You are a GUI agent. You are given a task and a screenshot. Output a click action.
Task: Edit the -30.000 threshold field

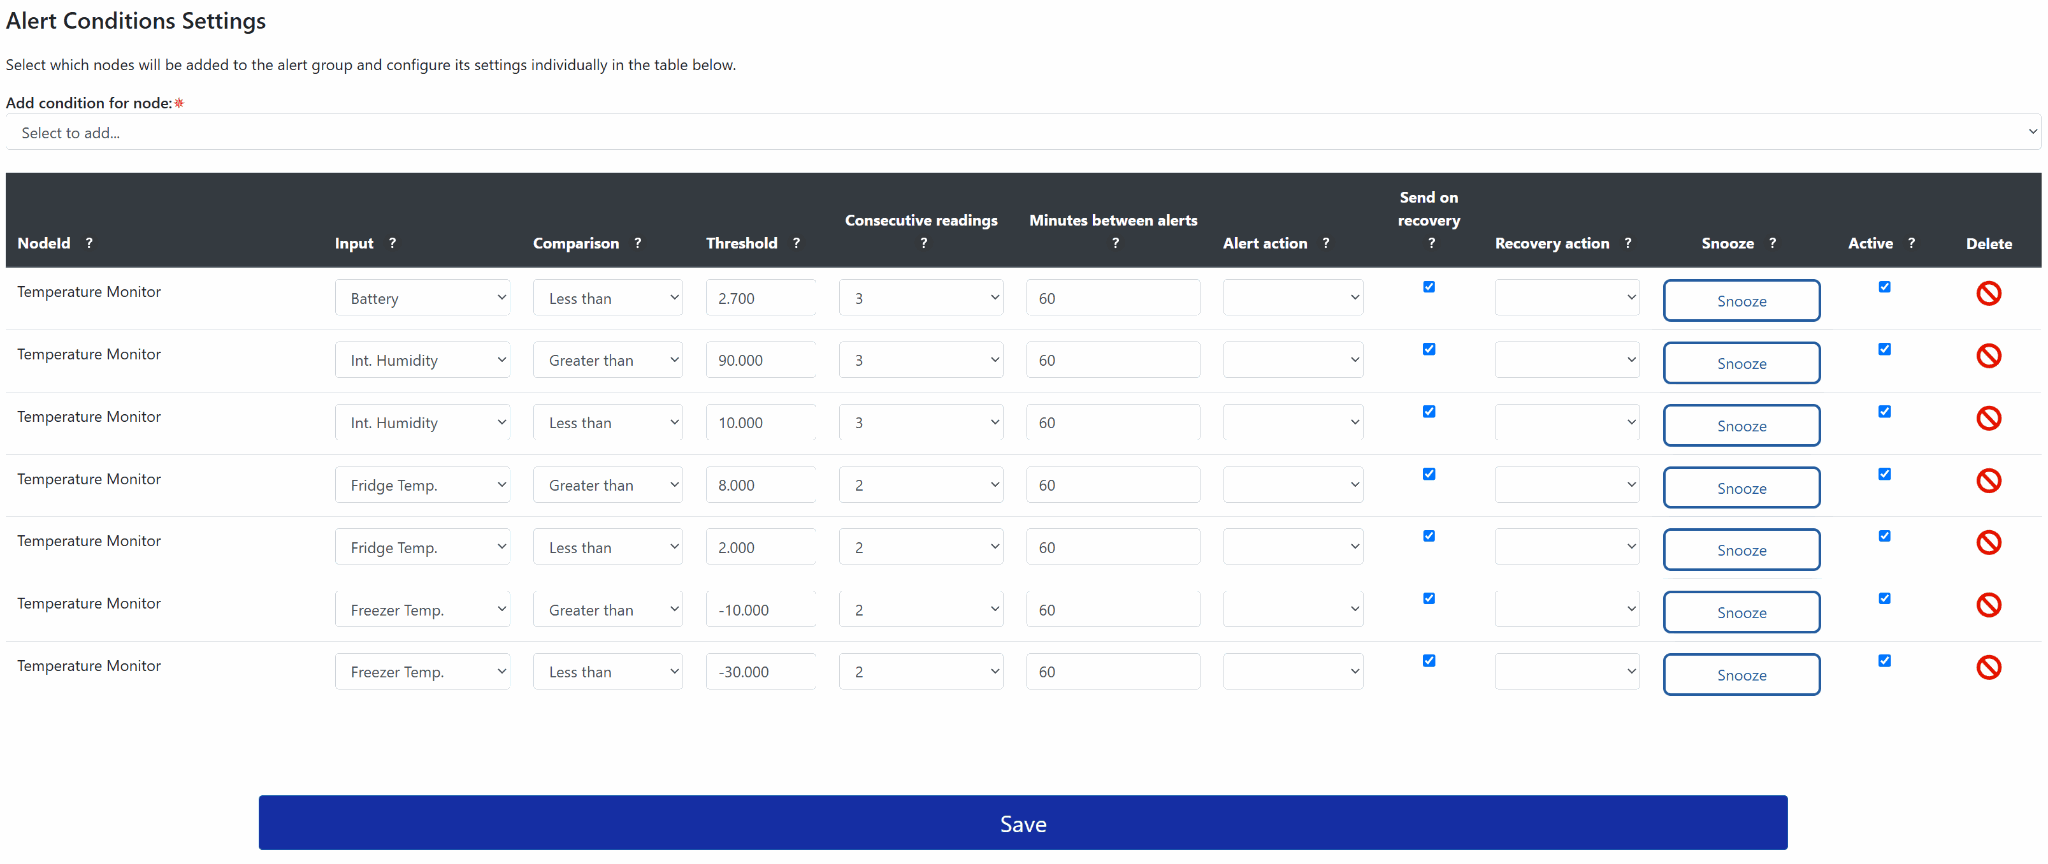760,672
